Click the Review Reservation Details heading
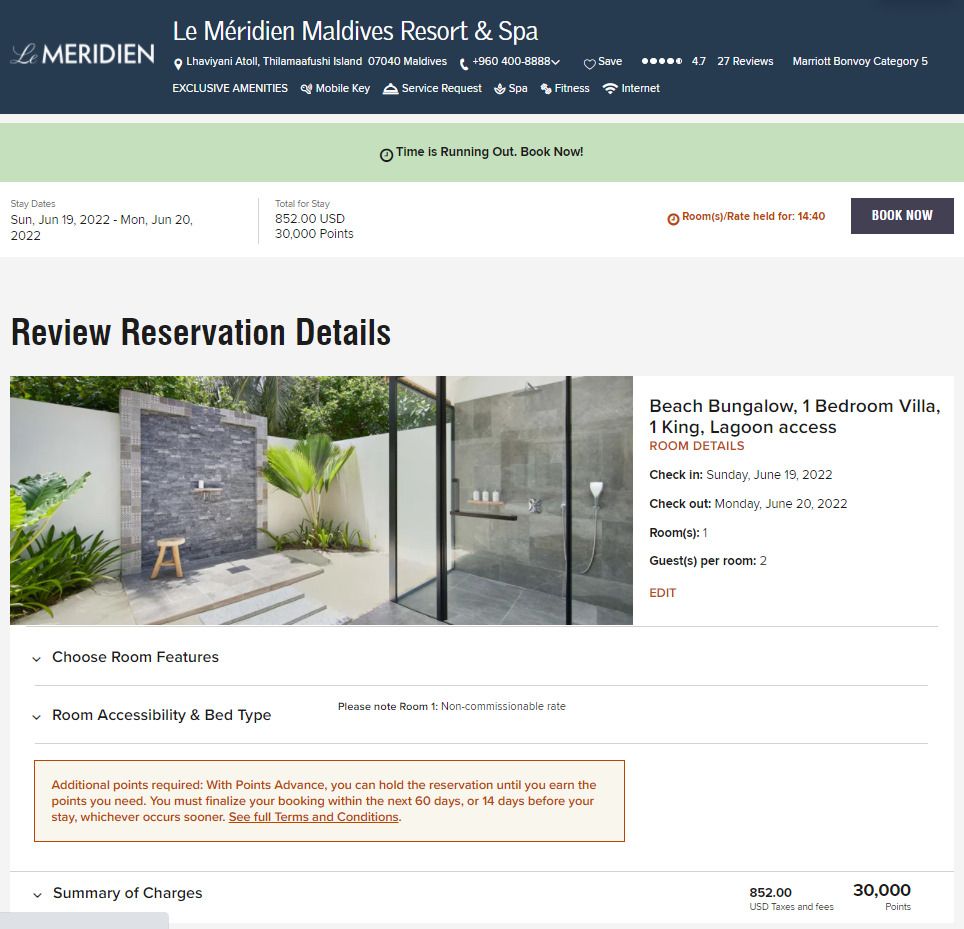This screenshot has height=929, width=964. click(201, 333)
